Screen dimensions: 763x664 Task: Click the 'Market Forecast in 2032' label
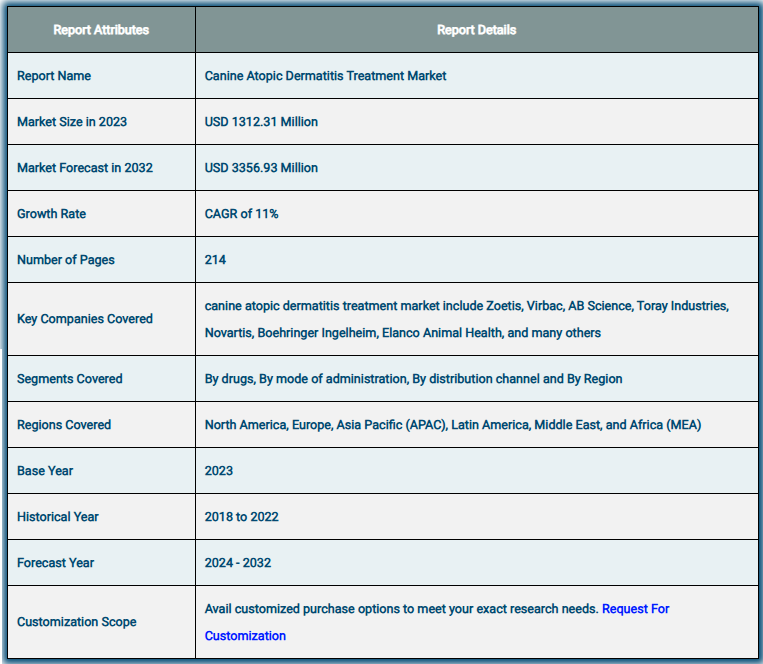coord(85,168)
